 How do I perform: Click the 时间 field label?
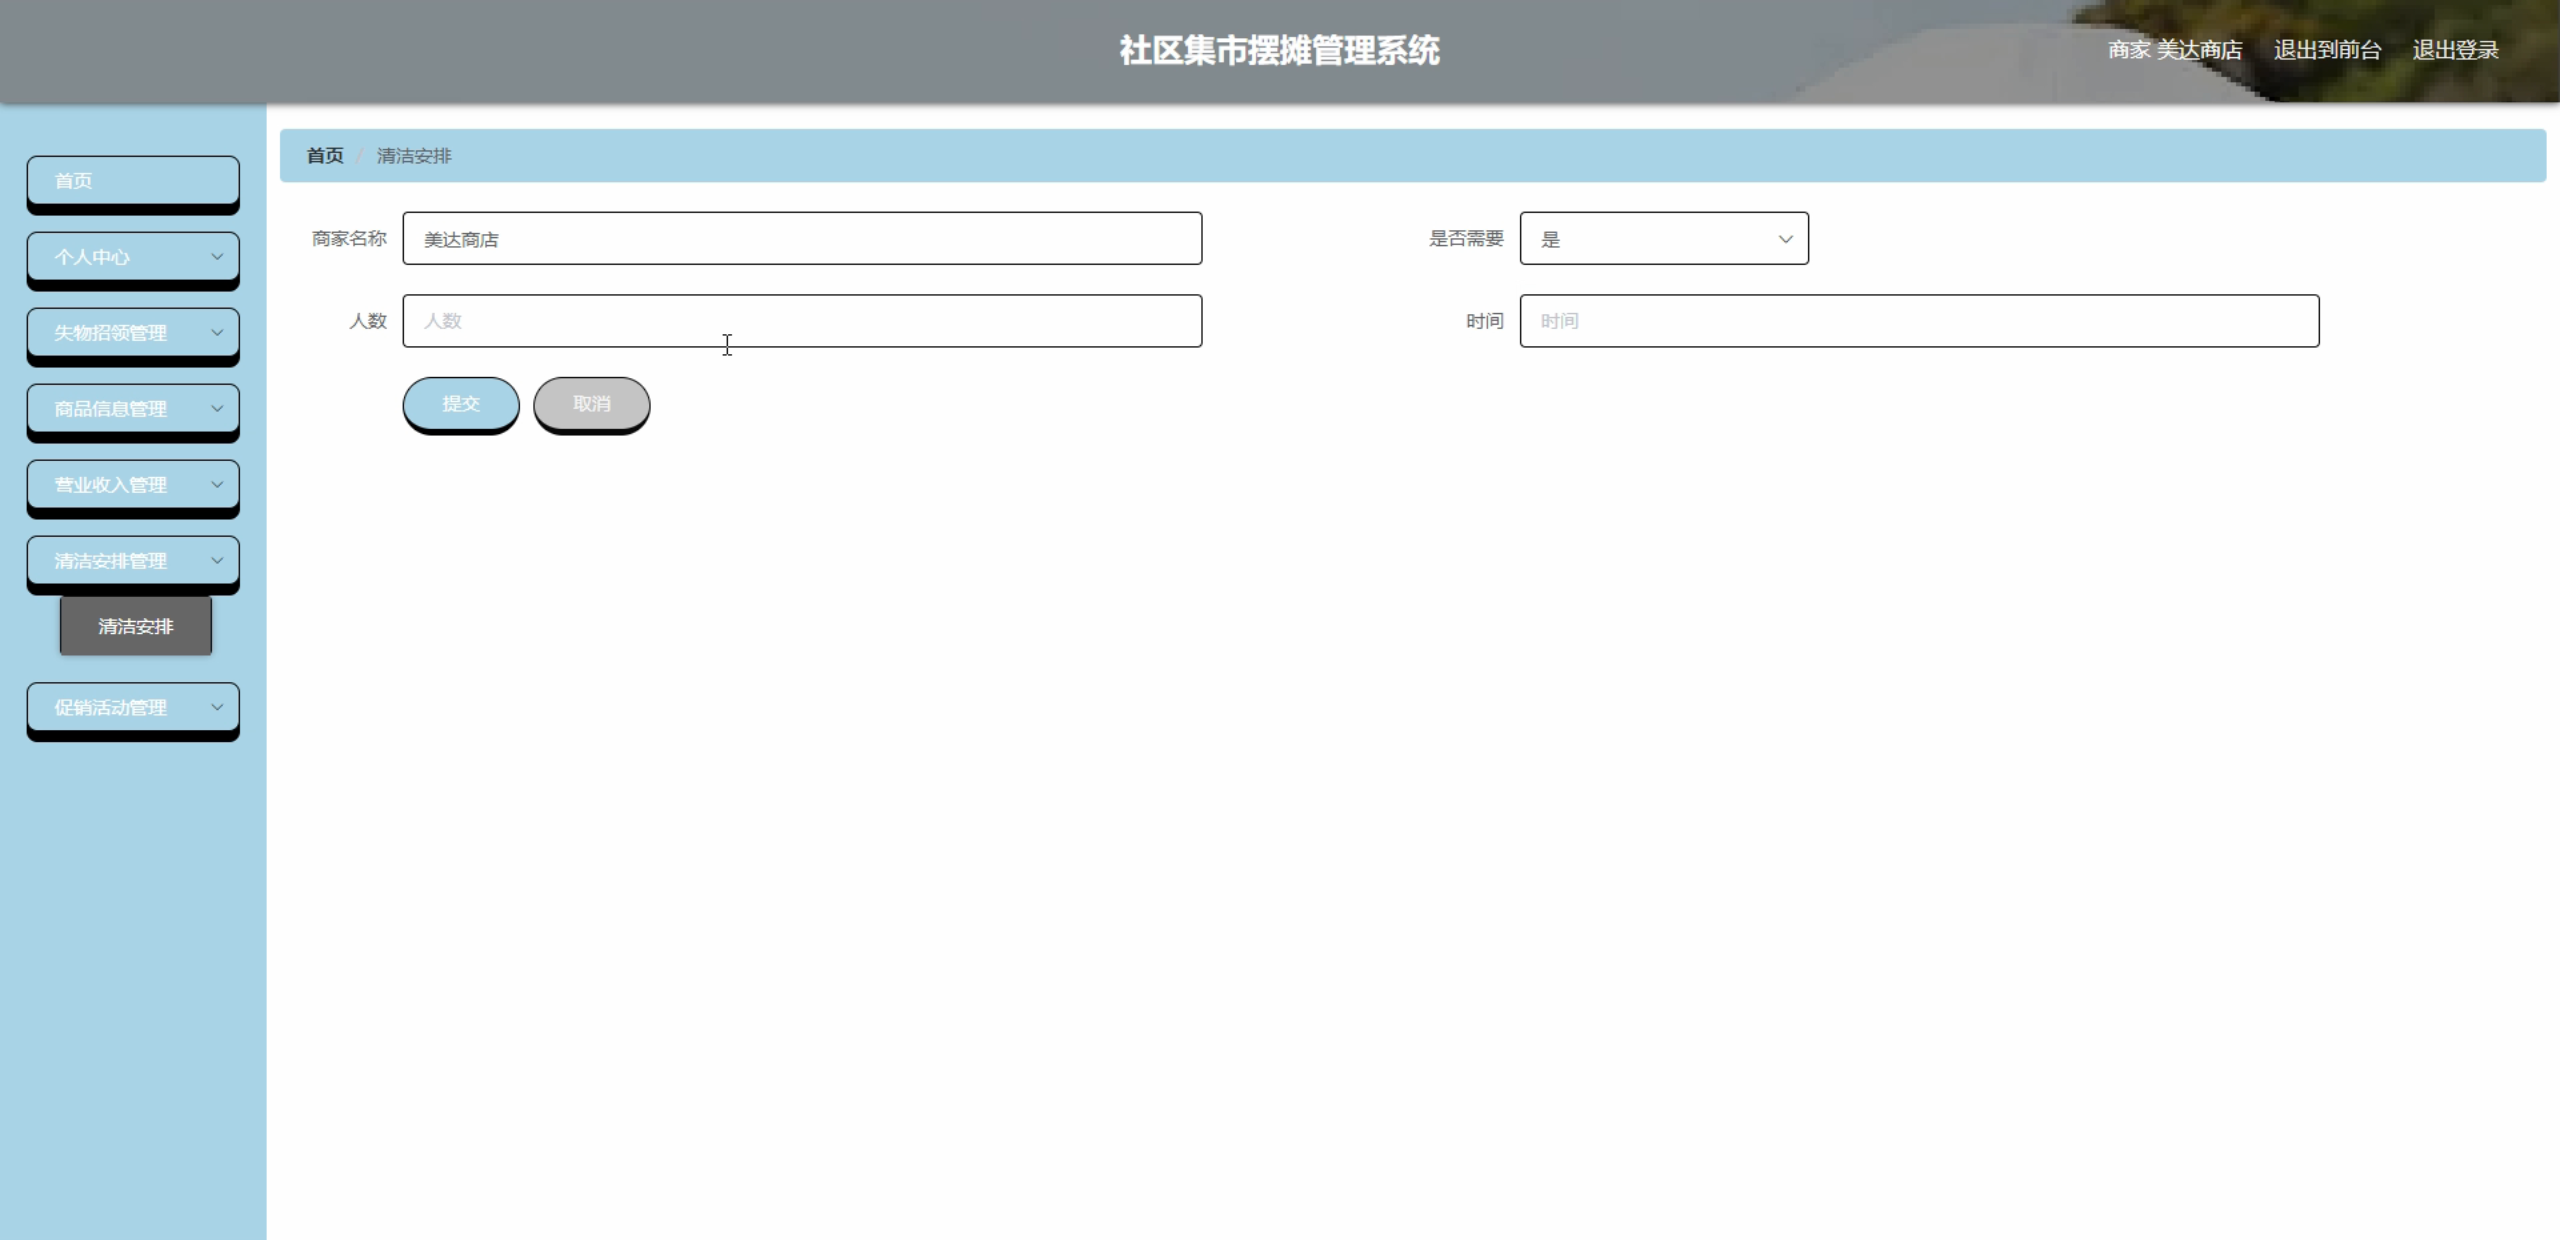tap(1485, 321)
